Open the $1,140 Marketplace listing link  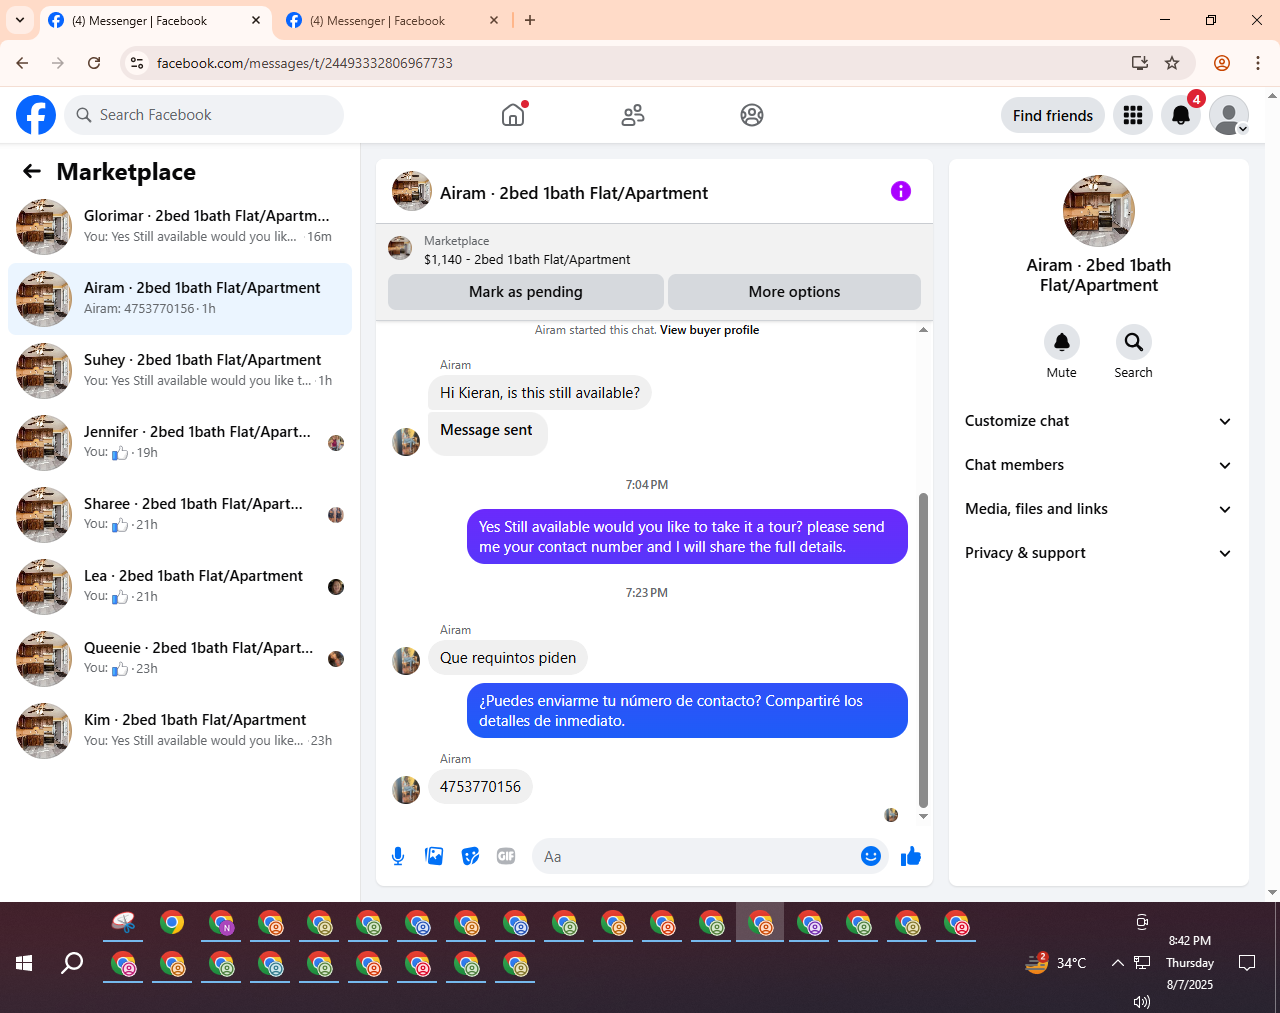(x=527, y=259)
